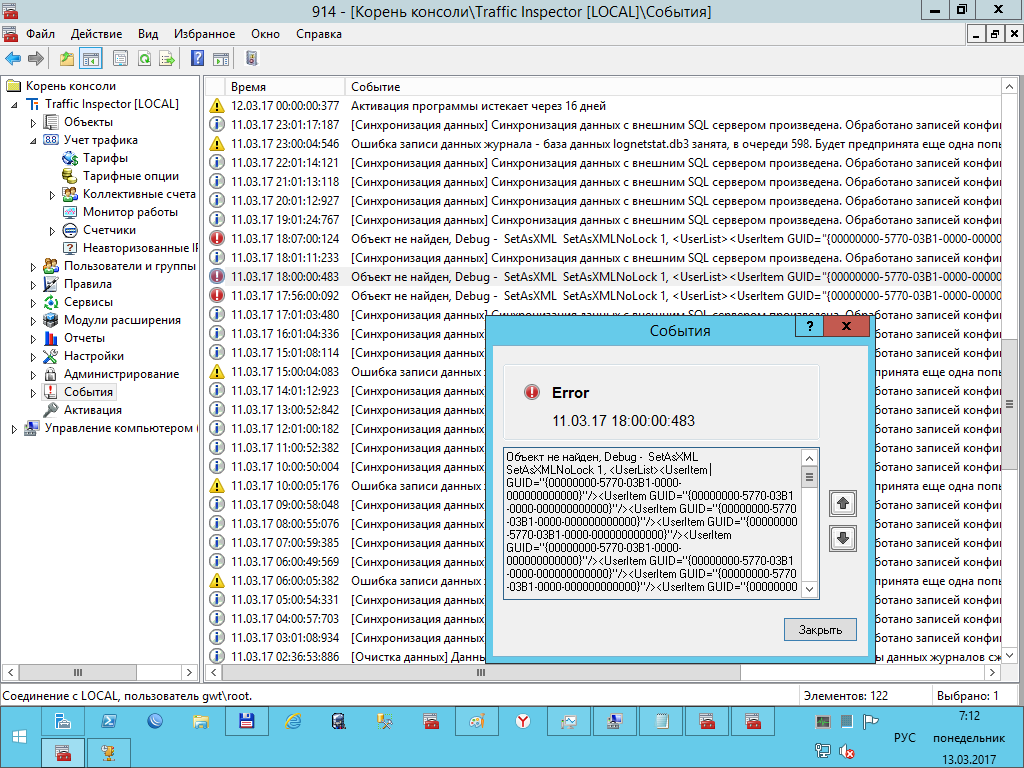
Task: Open the Действие menu
Action: [x=97, y=34]
